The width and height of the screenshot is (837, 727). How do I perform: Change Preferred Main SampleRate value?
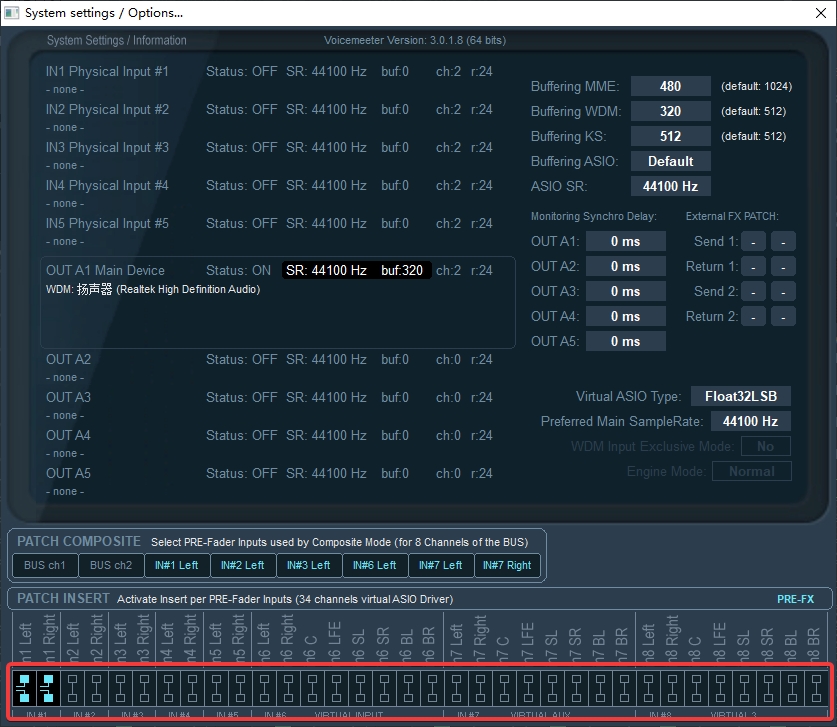pos(751,421)
